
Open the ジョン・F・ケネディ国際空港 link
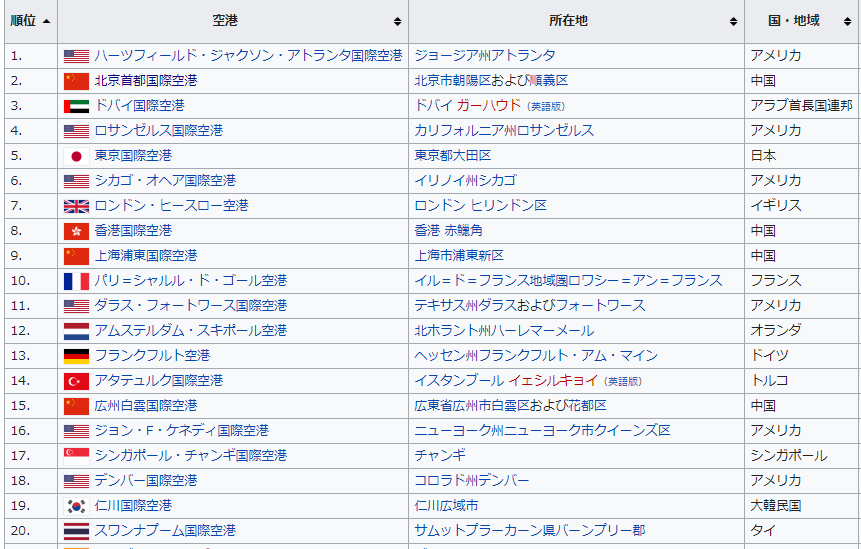coord(182,430)
